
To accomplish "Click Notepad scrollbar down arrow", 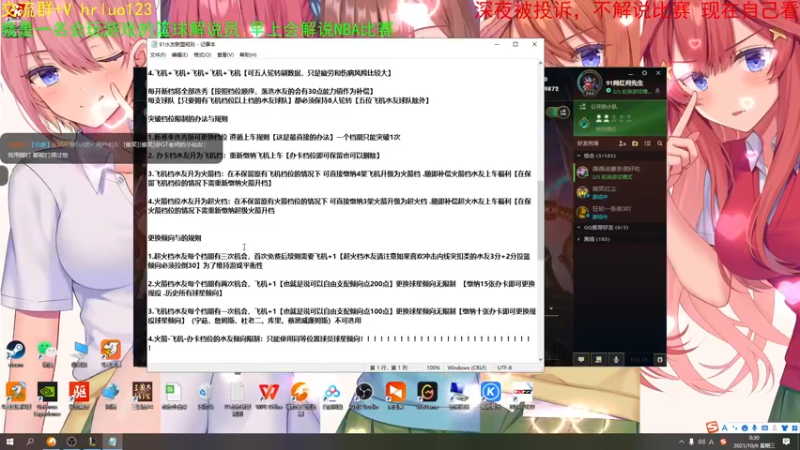I will click(x=541, y=359).
